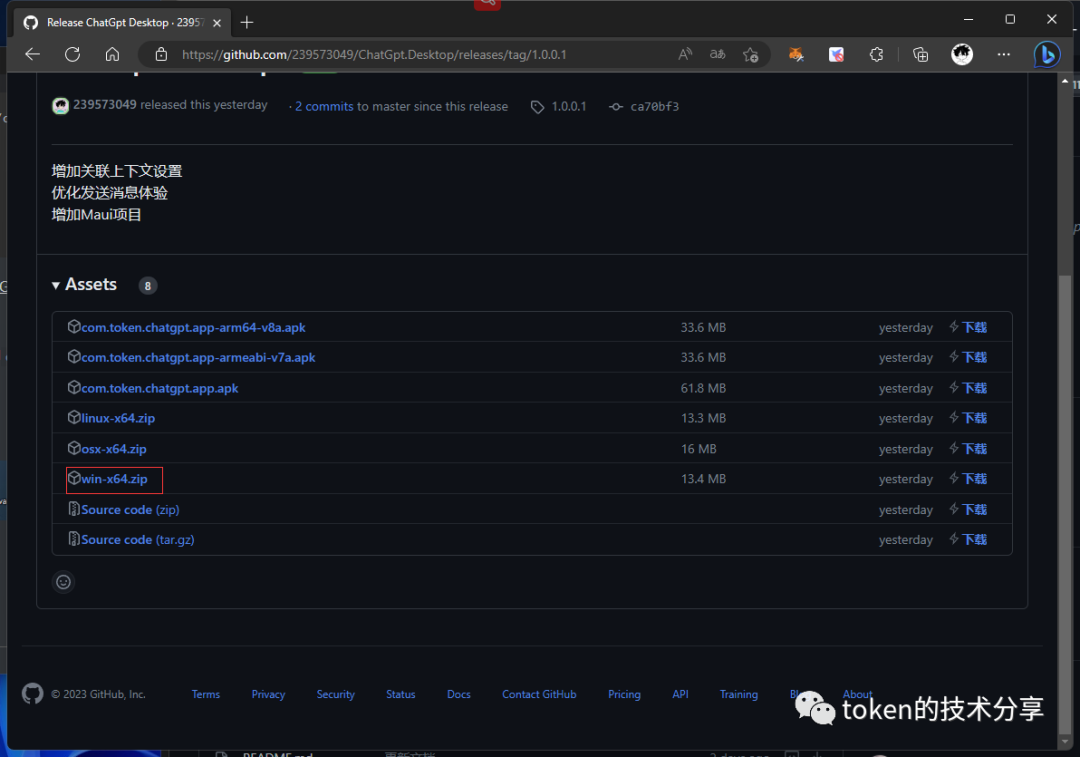Open the MetaMask fox extension icon
1080x757 pixels.
click(796, 54)
